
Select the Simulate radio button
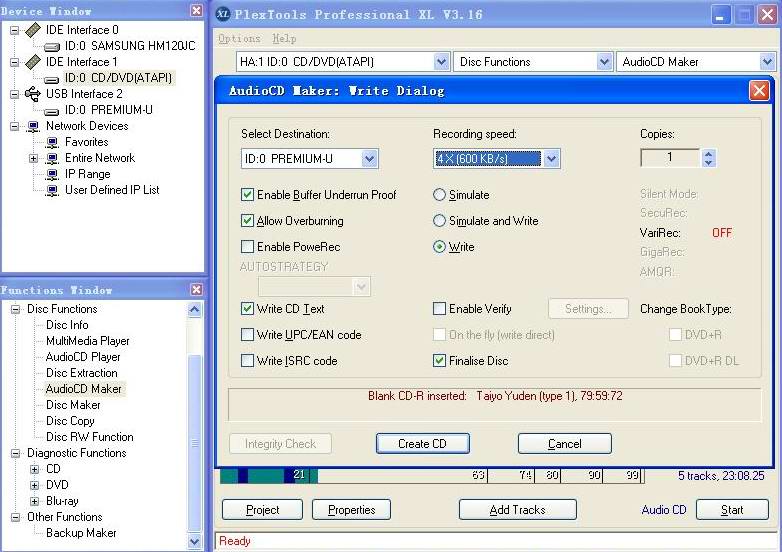click(439, 194)
